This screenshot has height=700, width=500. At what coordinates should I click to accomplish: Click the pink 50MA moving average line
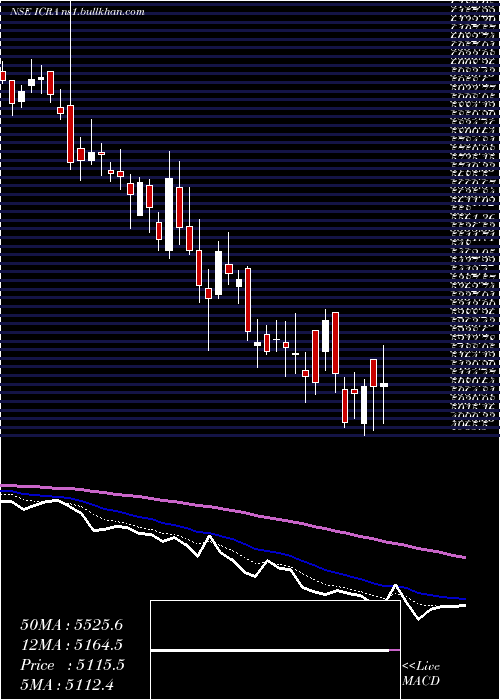click(x=232, y=510)
